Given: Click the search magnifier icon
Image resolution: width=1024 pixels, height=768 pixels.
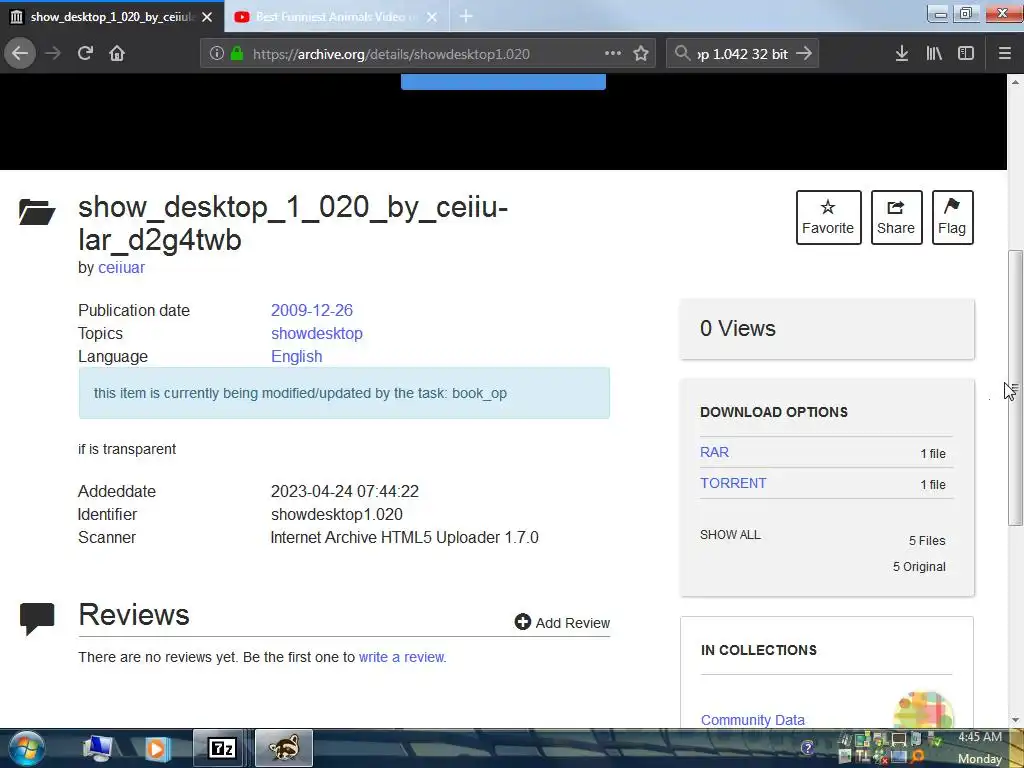Looking at the screenshot, I should click(x=682, y=54).
